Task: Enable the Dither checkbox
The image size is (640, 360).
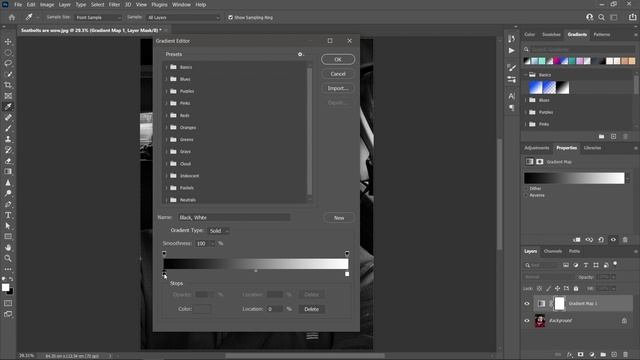Action: pyautogui.click(x=527, y=189)
